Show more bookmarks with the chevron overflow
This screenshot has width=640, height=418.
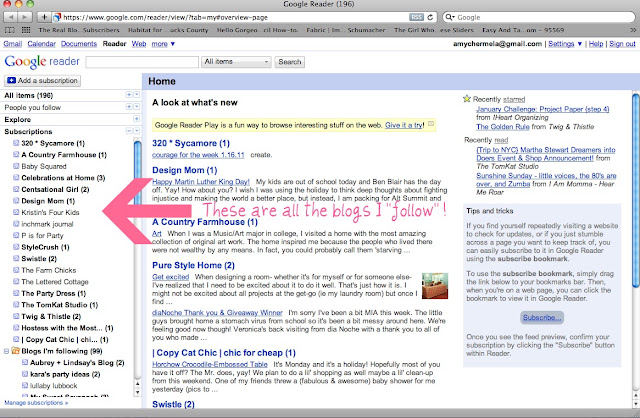(633, 30)
